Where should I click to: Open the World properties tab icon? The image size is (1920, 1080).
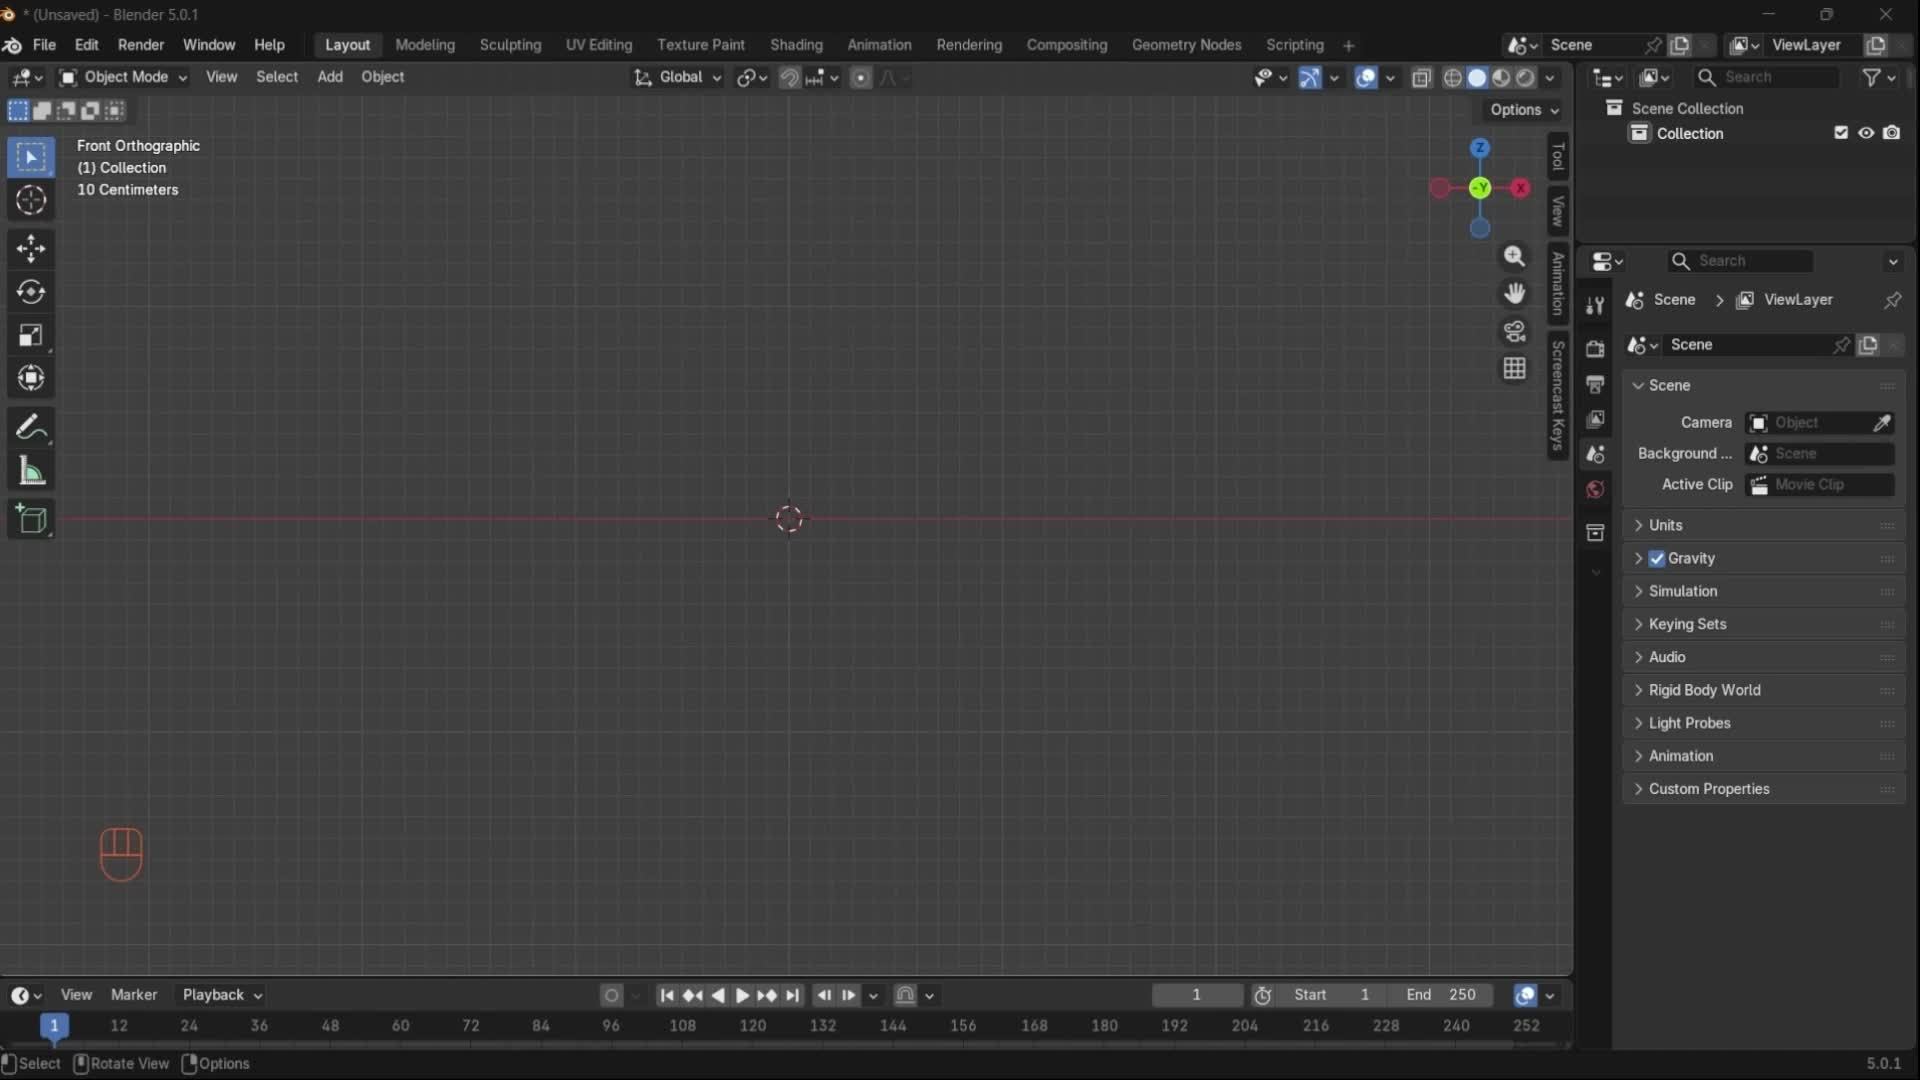[1595, 490]
